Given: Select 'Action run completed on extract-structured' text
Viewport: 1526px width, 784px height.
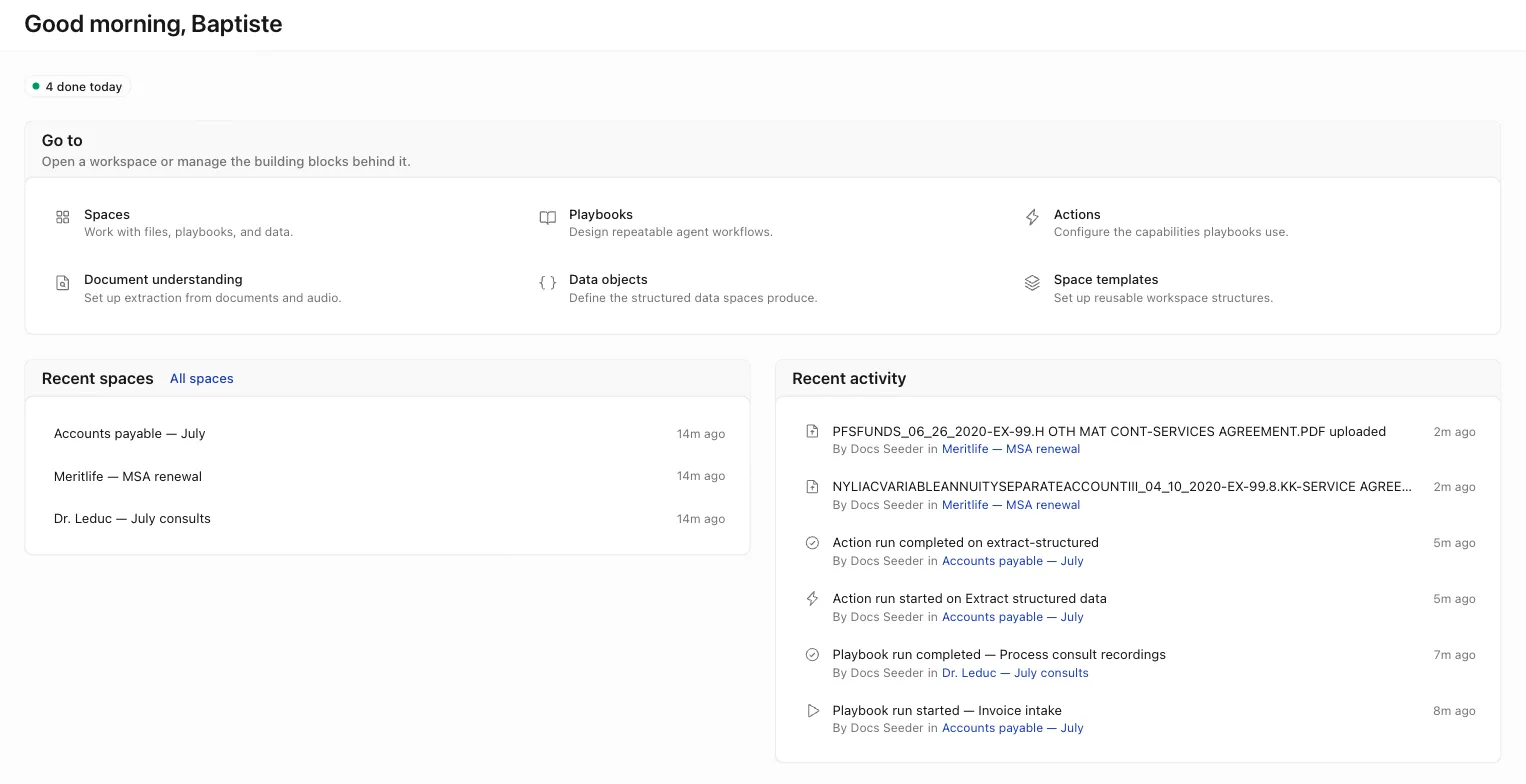Looking at the screenshot, I should tap(966, 543).
